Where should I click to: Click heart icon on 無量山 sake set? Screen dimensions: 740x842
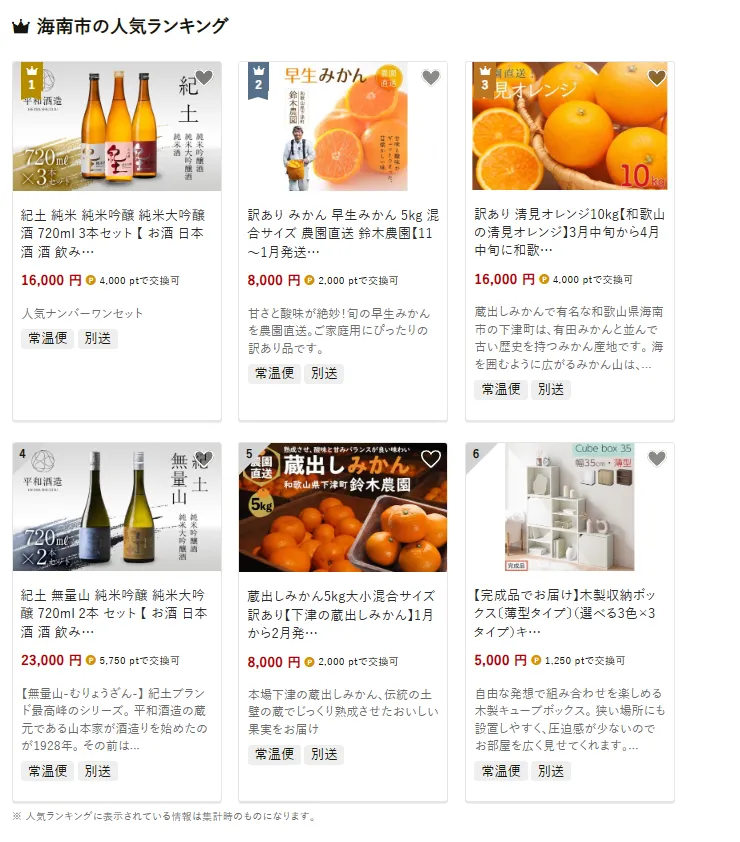(x=204, y=459)
